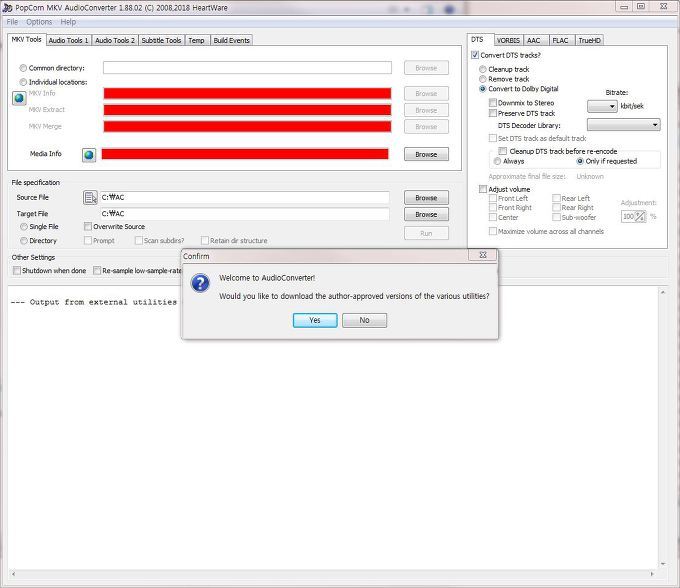The width and height of the screenshot is (680, 588).
Task: Click the Target File path field
Action: [245, 214]
